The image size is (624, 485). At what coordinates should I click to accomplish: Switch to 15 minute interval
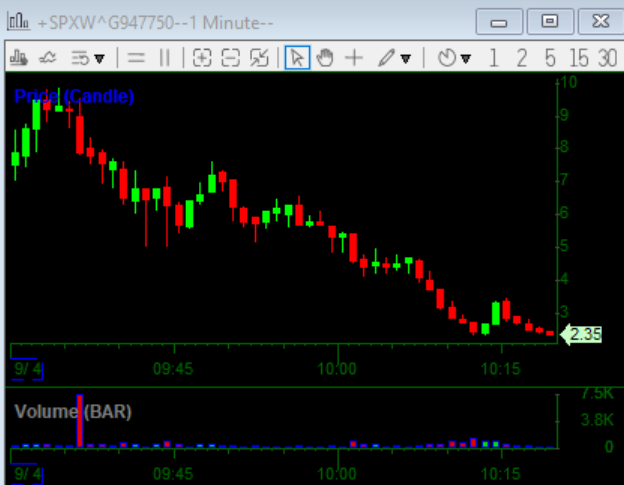579,58
